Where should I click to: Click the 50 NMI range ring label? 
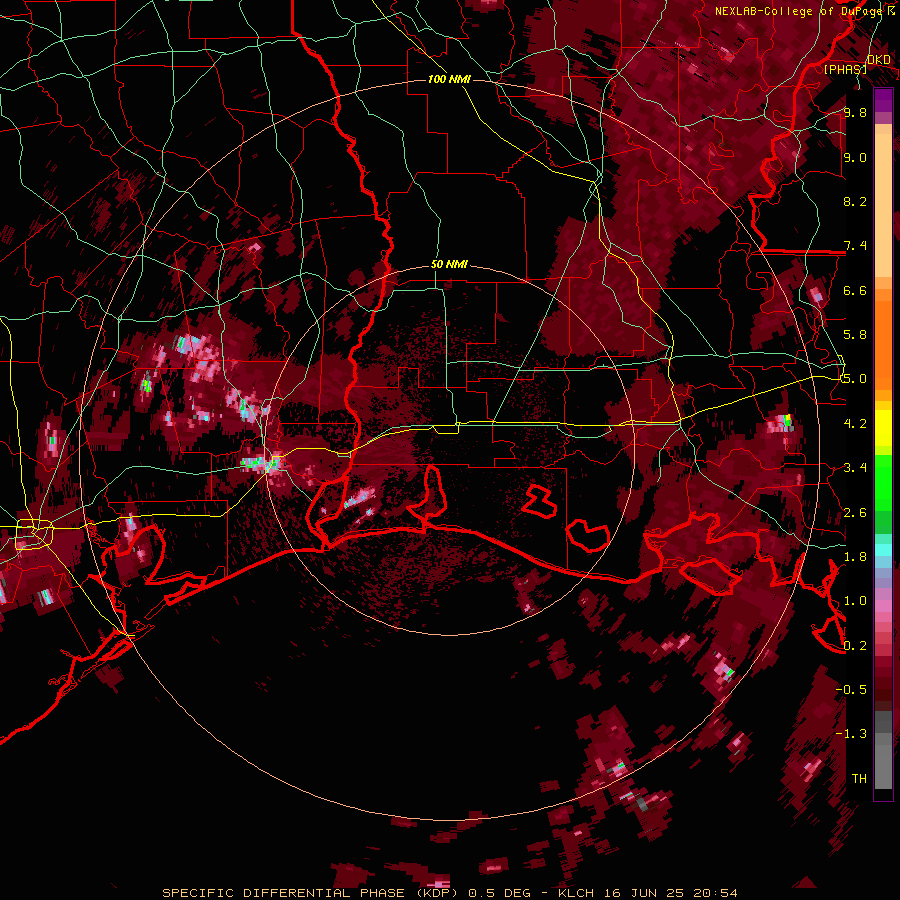click(449, 264)
